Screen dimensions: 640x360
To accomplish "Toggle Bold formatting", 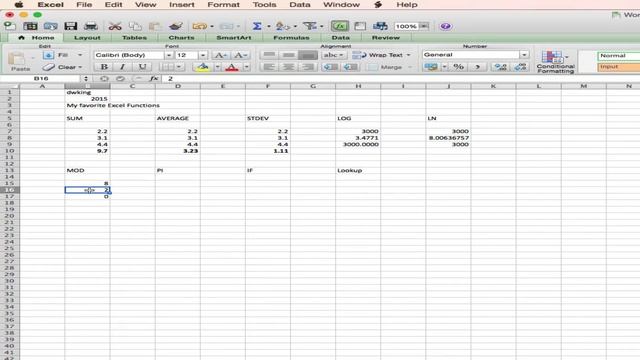I will coord(104,67).
